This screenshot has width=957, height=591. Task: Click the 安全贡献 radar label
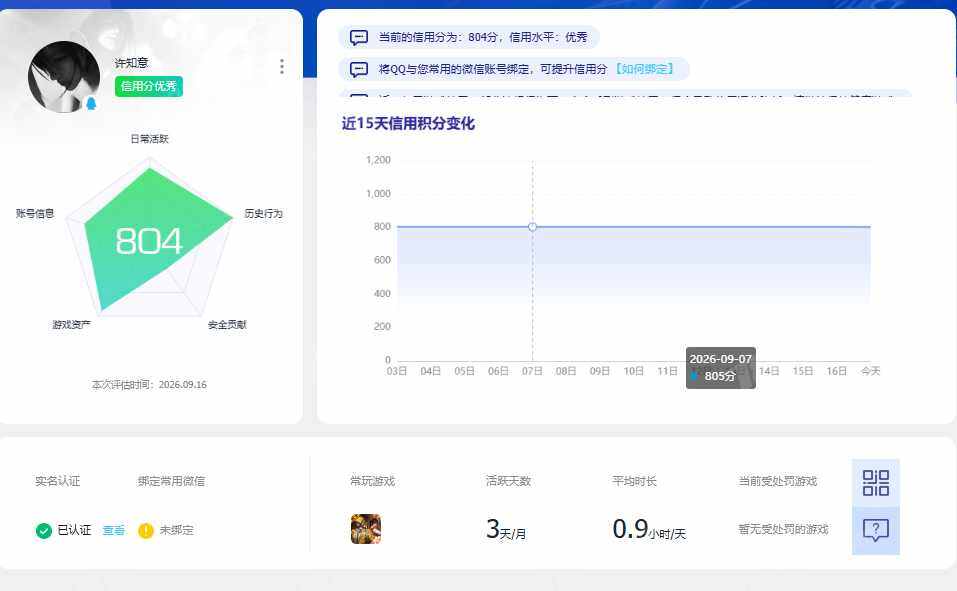pyautogui.click(x=227, y=325)
